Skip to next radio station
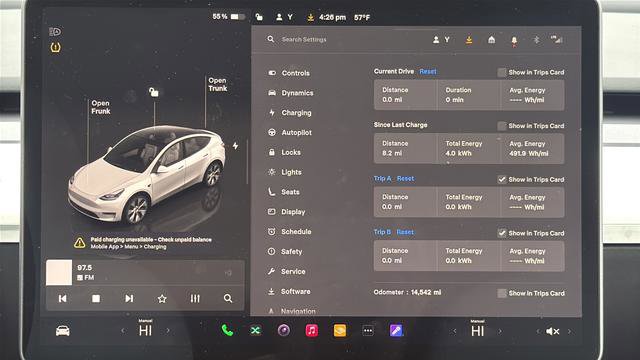Image resolution: width=640 pixels, height=360 pixels. (129, 299)
